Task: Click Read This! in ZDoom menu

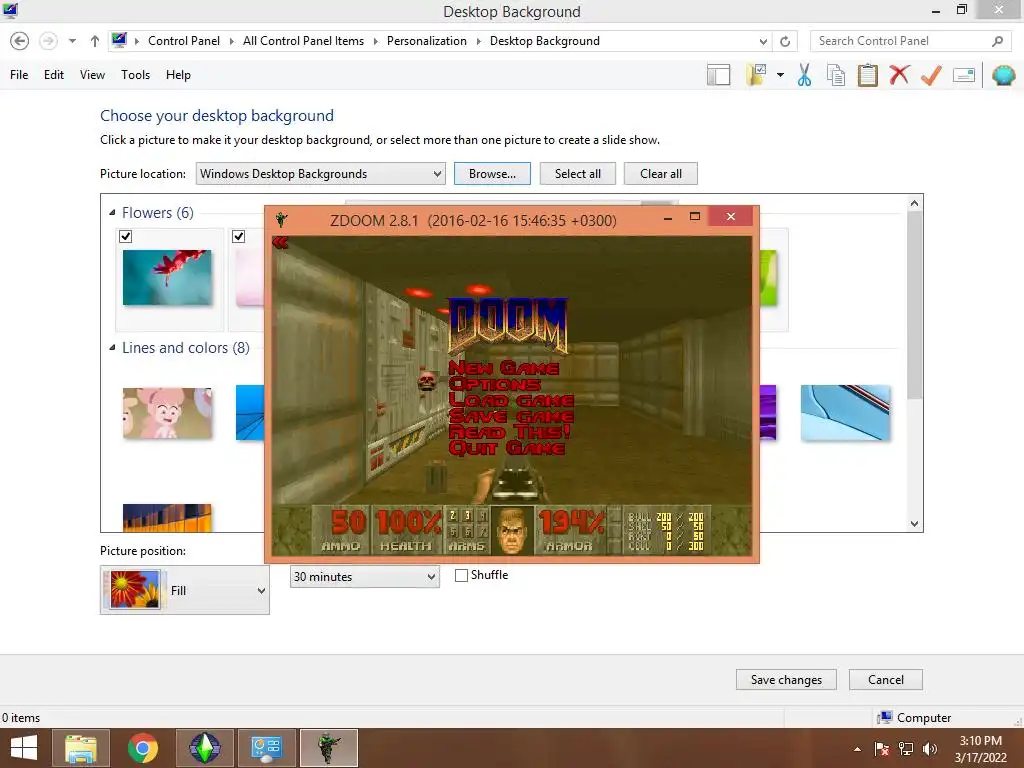Action: [509, 432]
